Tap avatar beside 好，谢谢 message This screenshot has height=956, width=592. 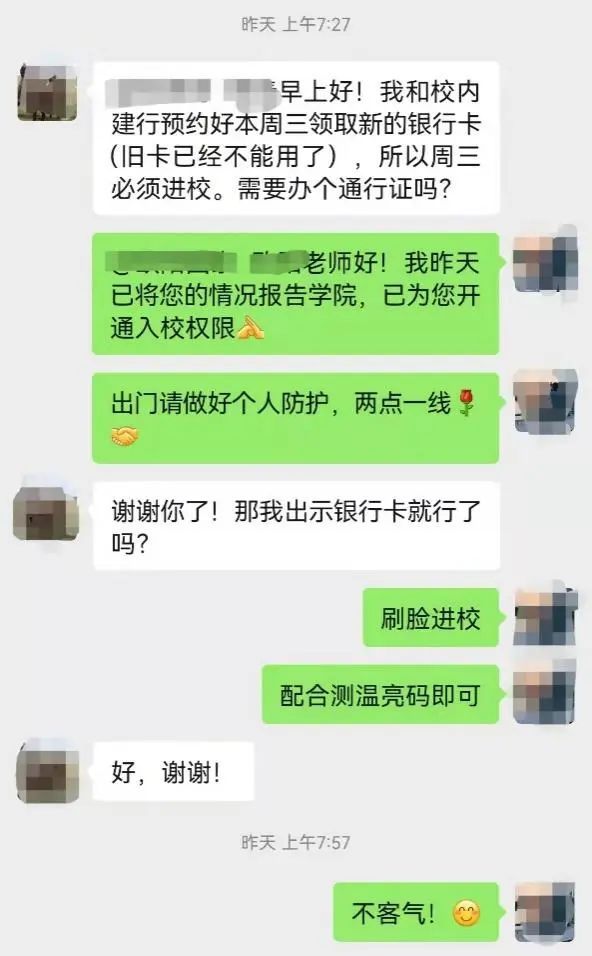click(x=47, y=771)
